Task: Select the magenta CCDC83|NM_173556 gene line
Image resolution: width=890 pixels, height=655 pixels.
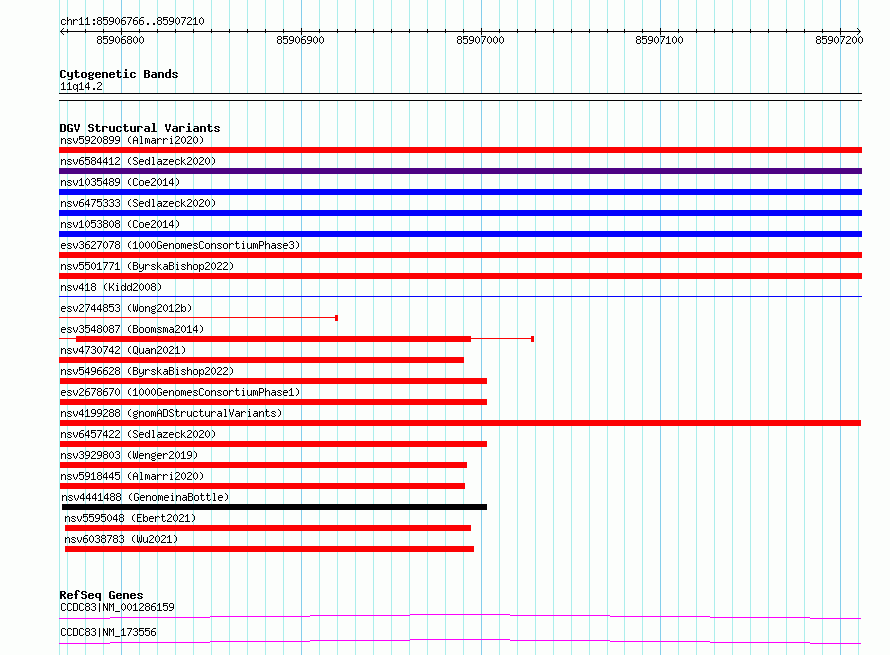Action: (x=460, y=641)
